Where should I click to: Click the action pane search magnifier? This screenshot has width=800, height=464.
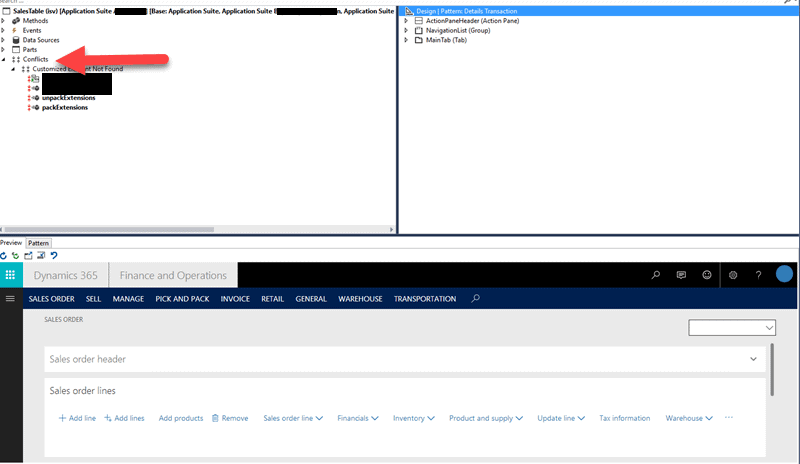click(476, 299)
